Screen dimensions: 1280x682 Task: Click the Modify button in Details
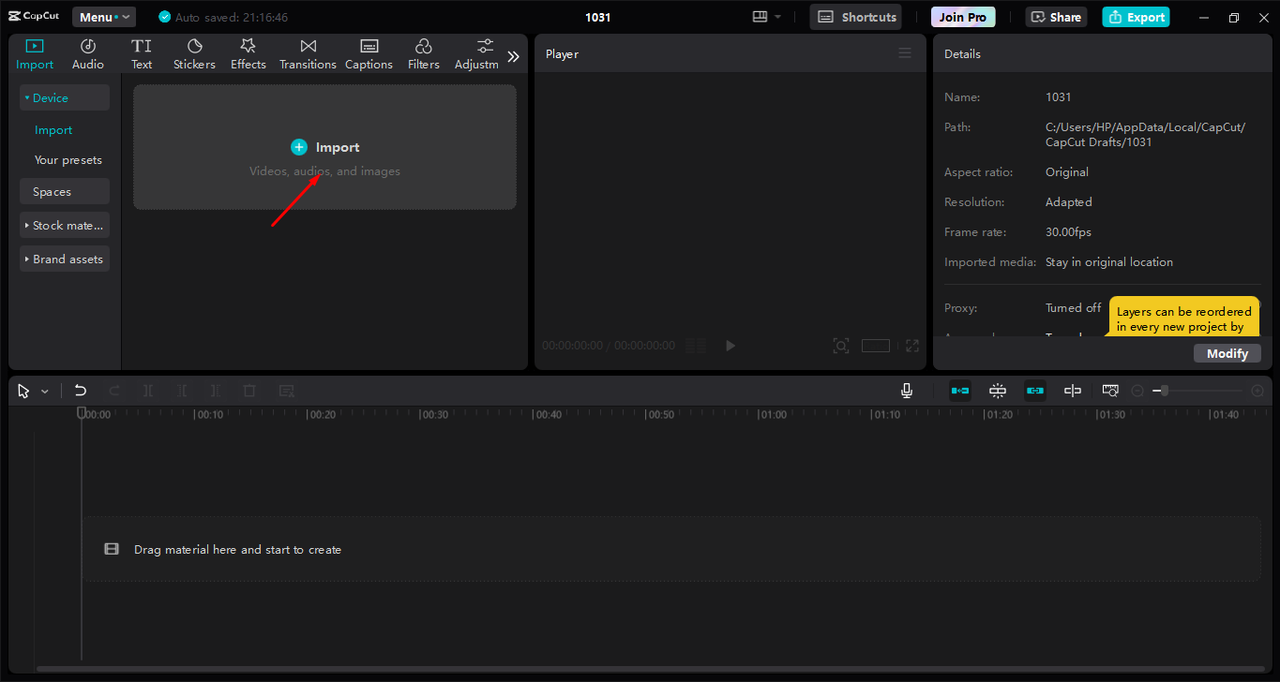pos(1227,353)
